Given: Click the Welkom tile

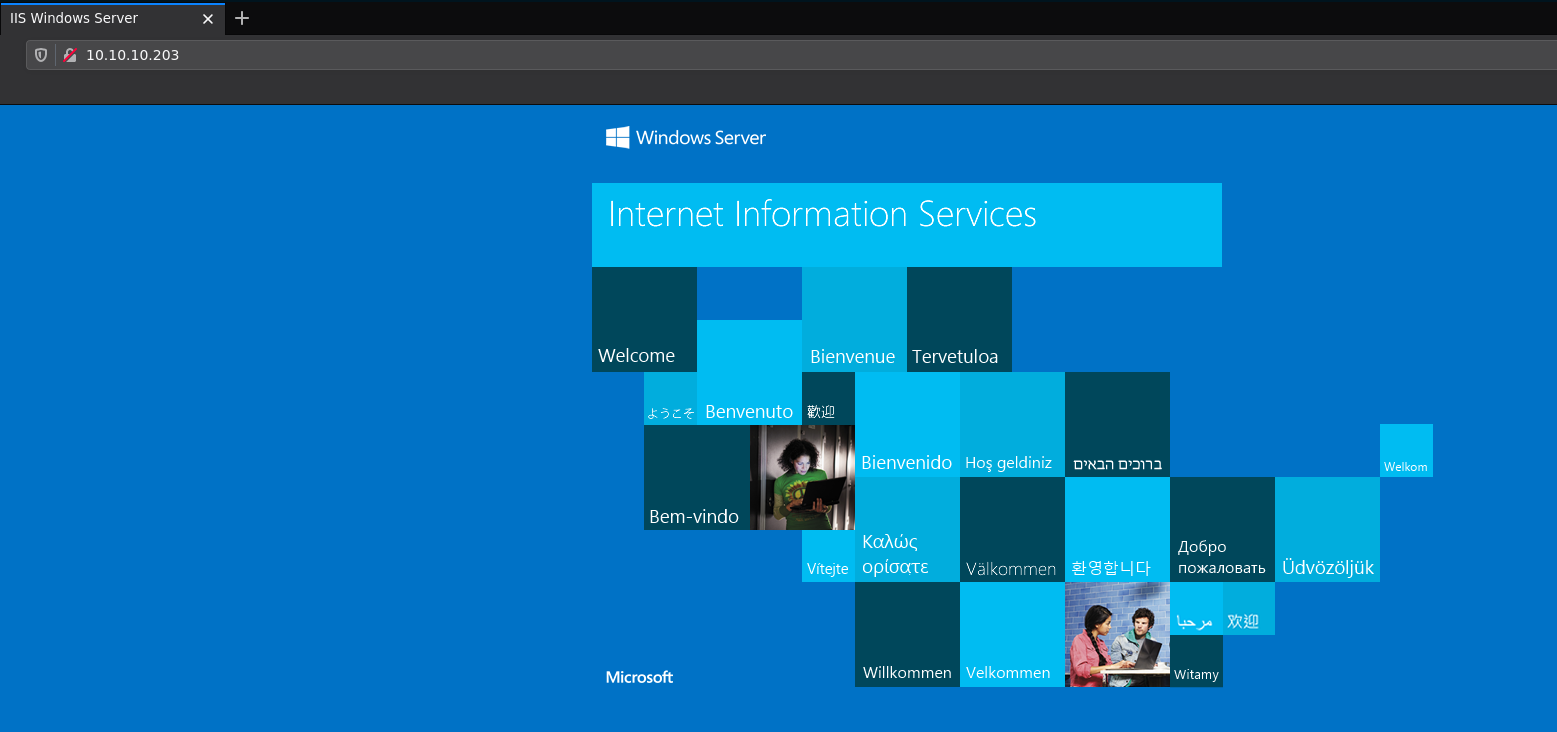Looking at the screenshot, I should point(1406,450).
